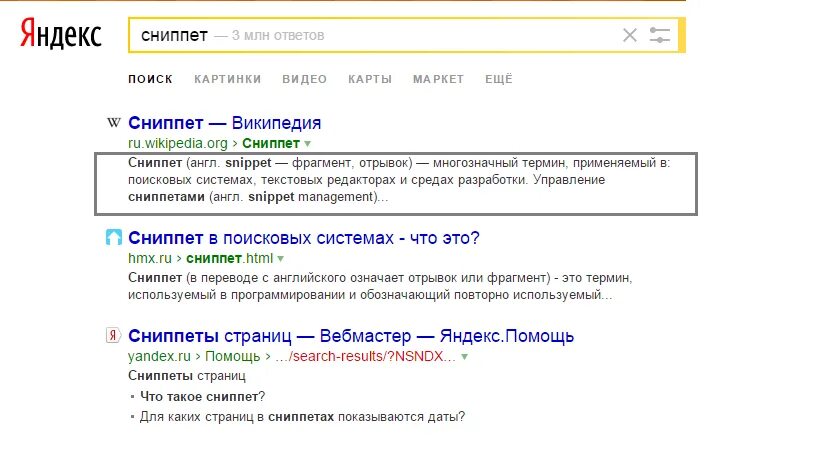Viewport: 832px width, 467px height.
Task: Open Сниппет в поисковых системах result
Action: click(304, 238)
